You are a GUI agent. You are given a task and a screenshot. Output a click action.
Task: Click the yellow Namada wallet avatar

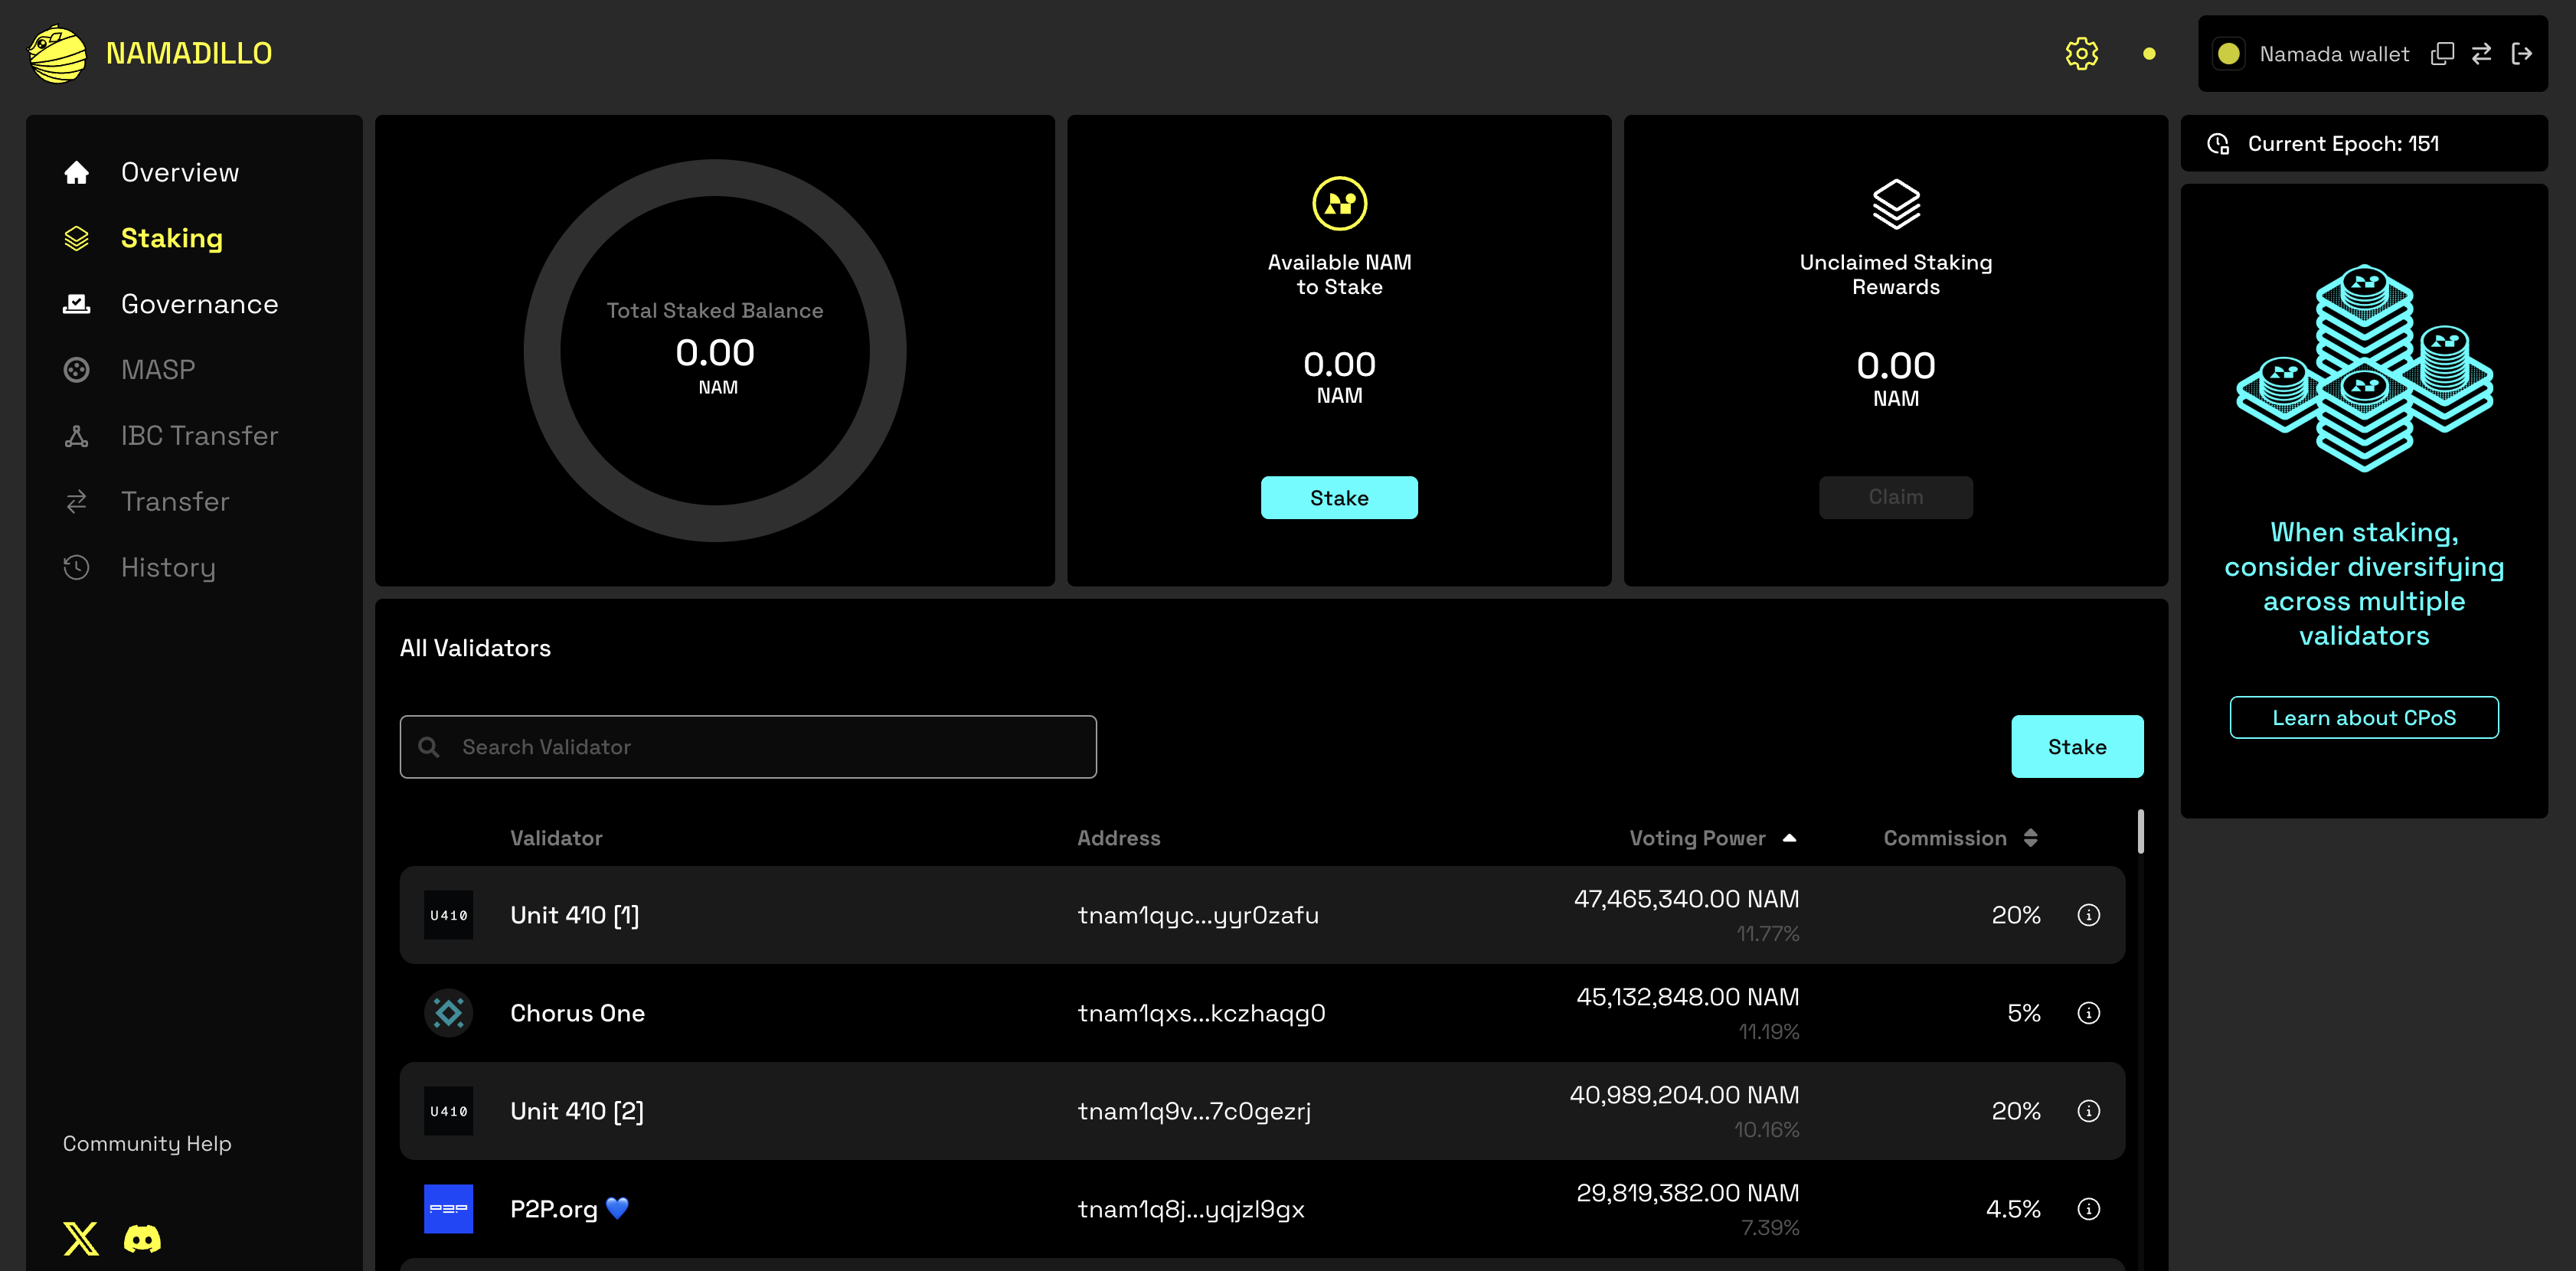[2228, 54]
